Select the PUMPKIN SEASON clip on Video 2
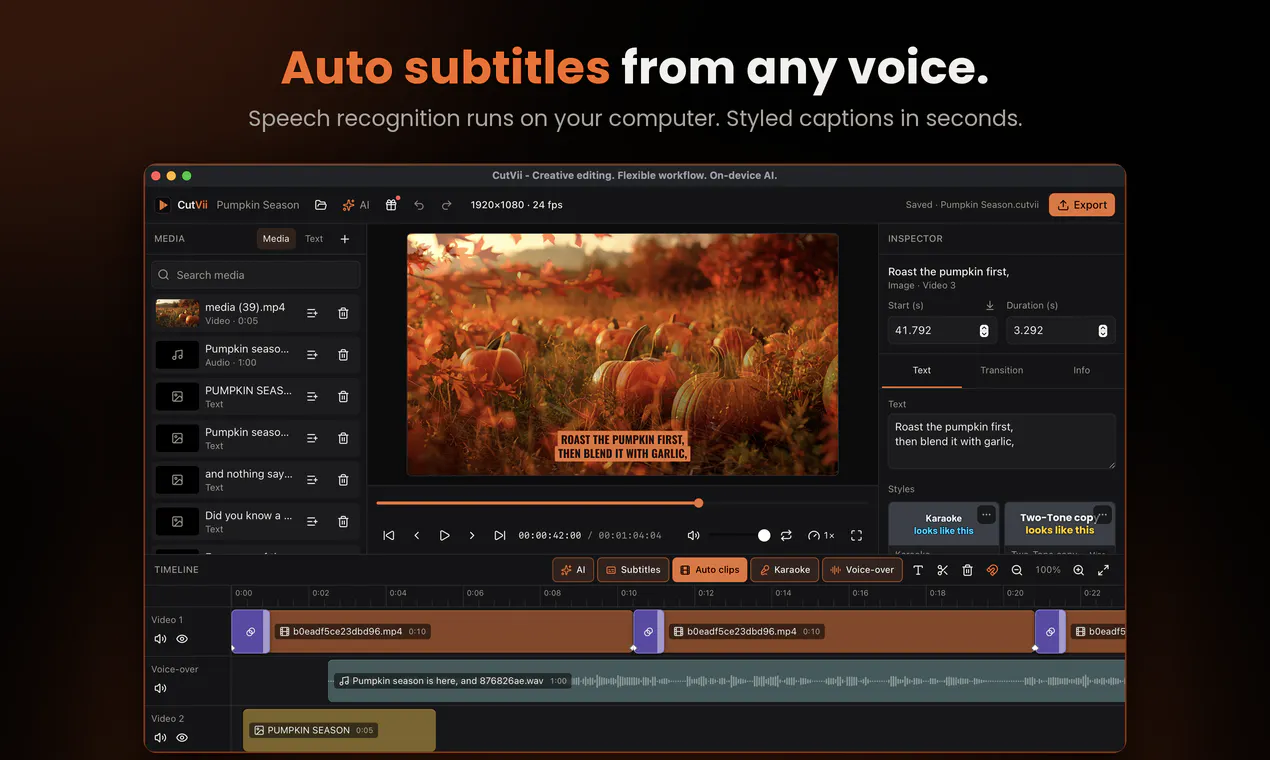 (339, 730)
